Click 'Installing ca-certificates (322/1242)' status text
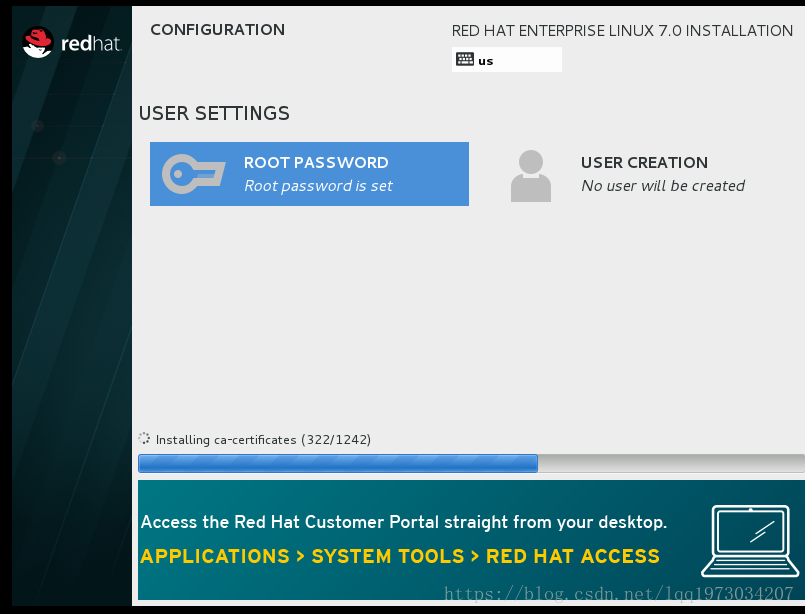The width and height of the screenshot is (805, 614). click(x=263, y=440)
